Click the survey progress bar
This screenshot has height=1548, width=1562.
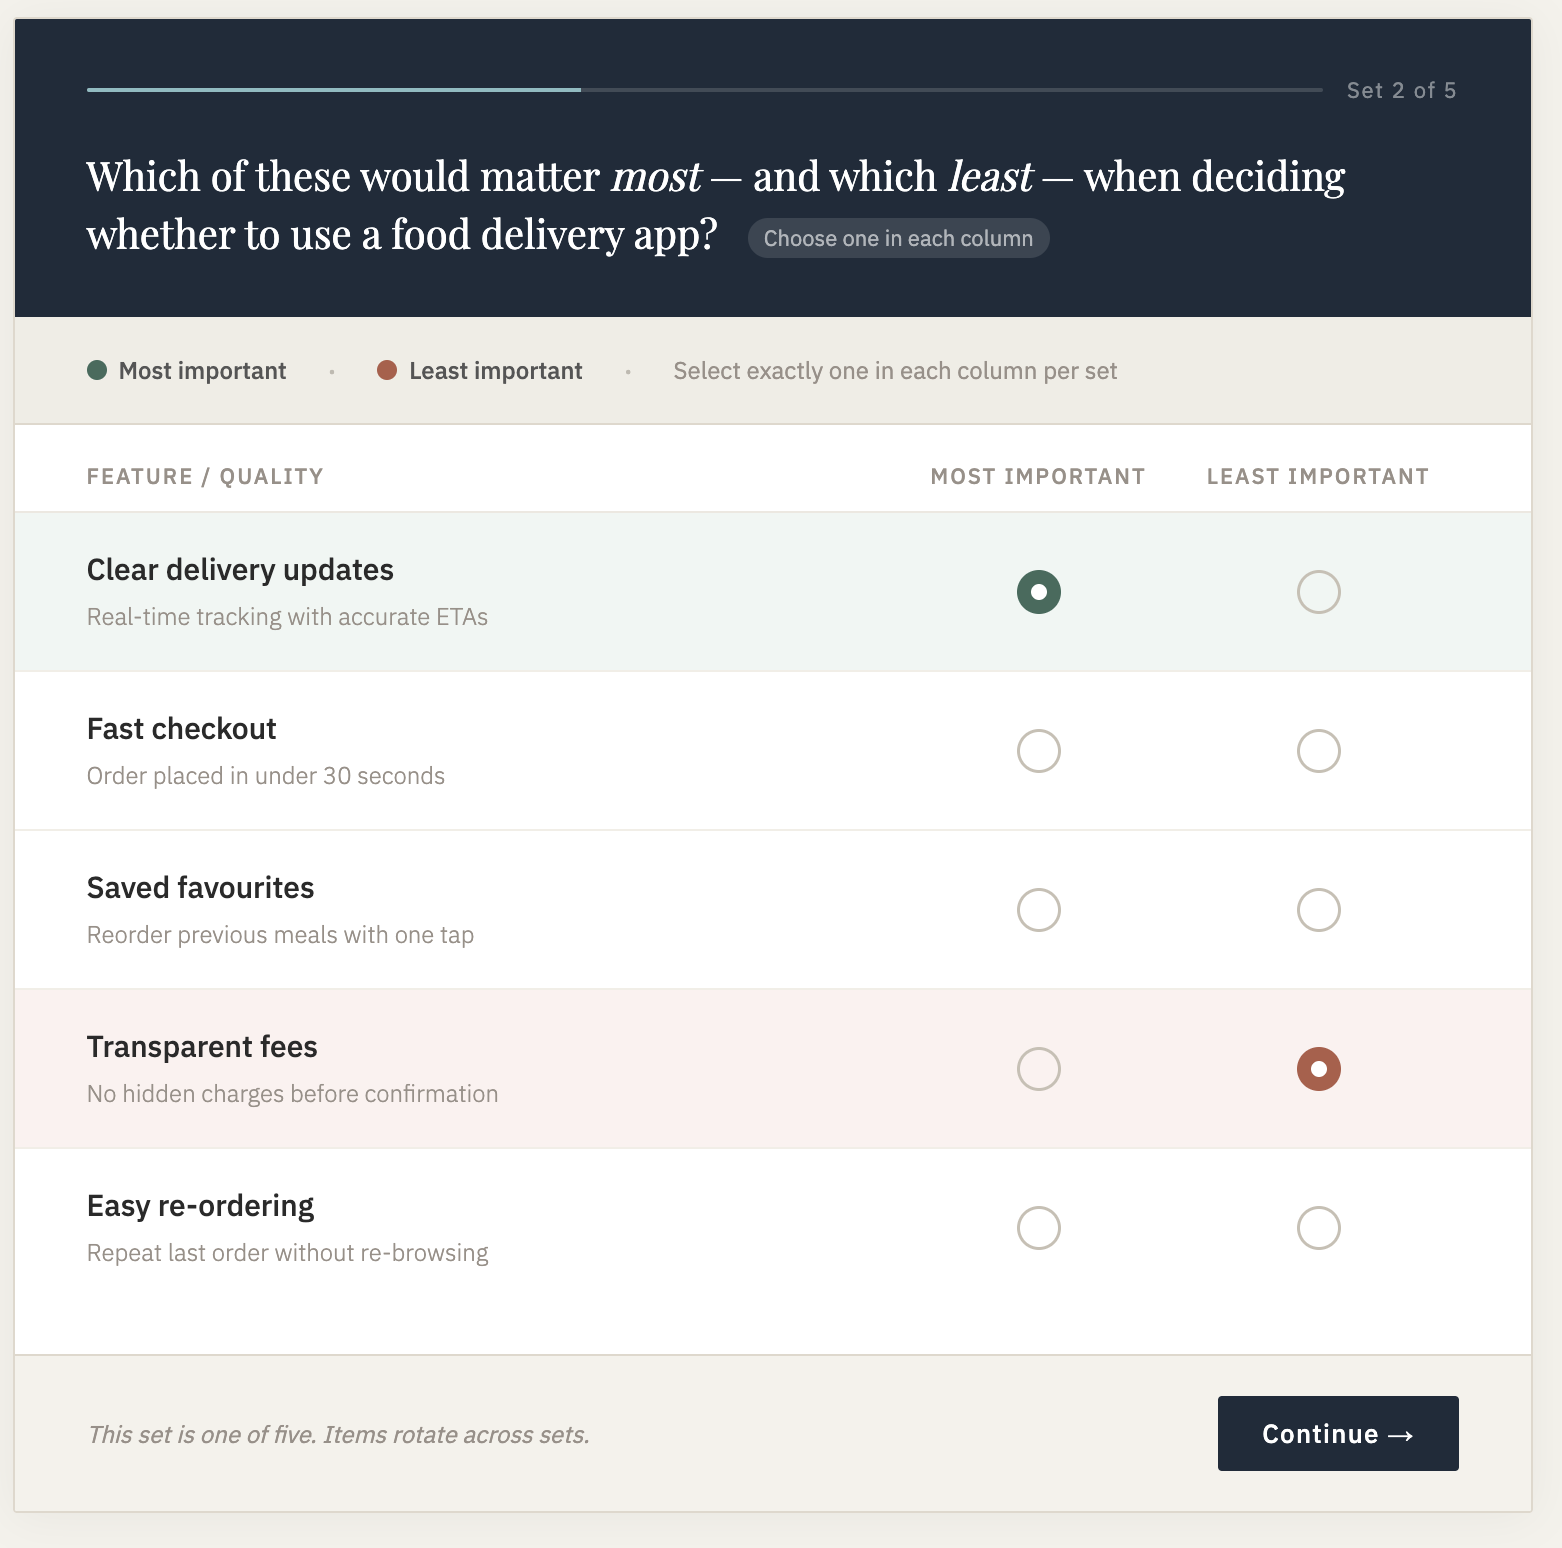(704, 90)
